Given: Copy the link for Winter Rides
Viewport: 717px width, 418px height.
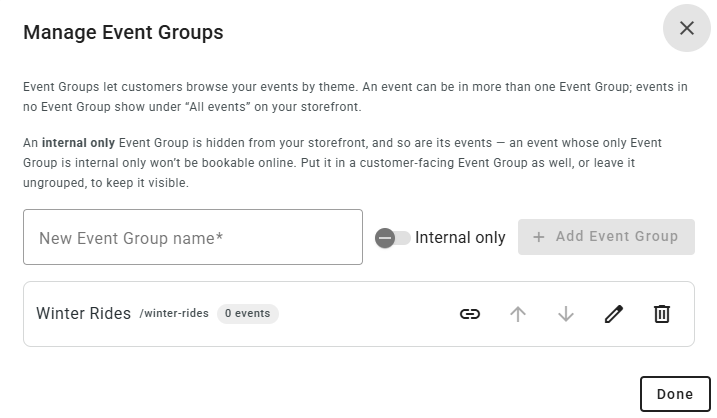Looking at the screenshot, I should tap(470, 314).
